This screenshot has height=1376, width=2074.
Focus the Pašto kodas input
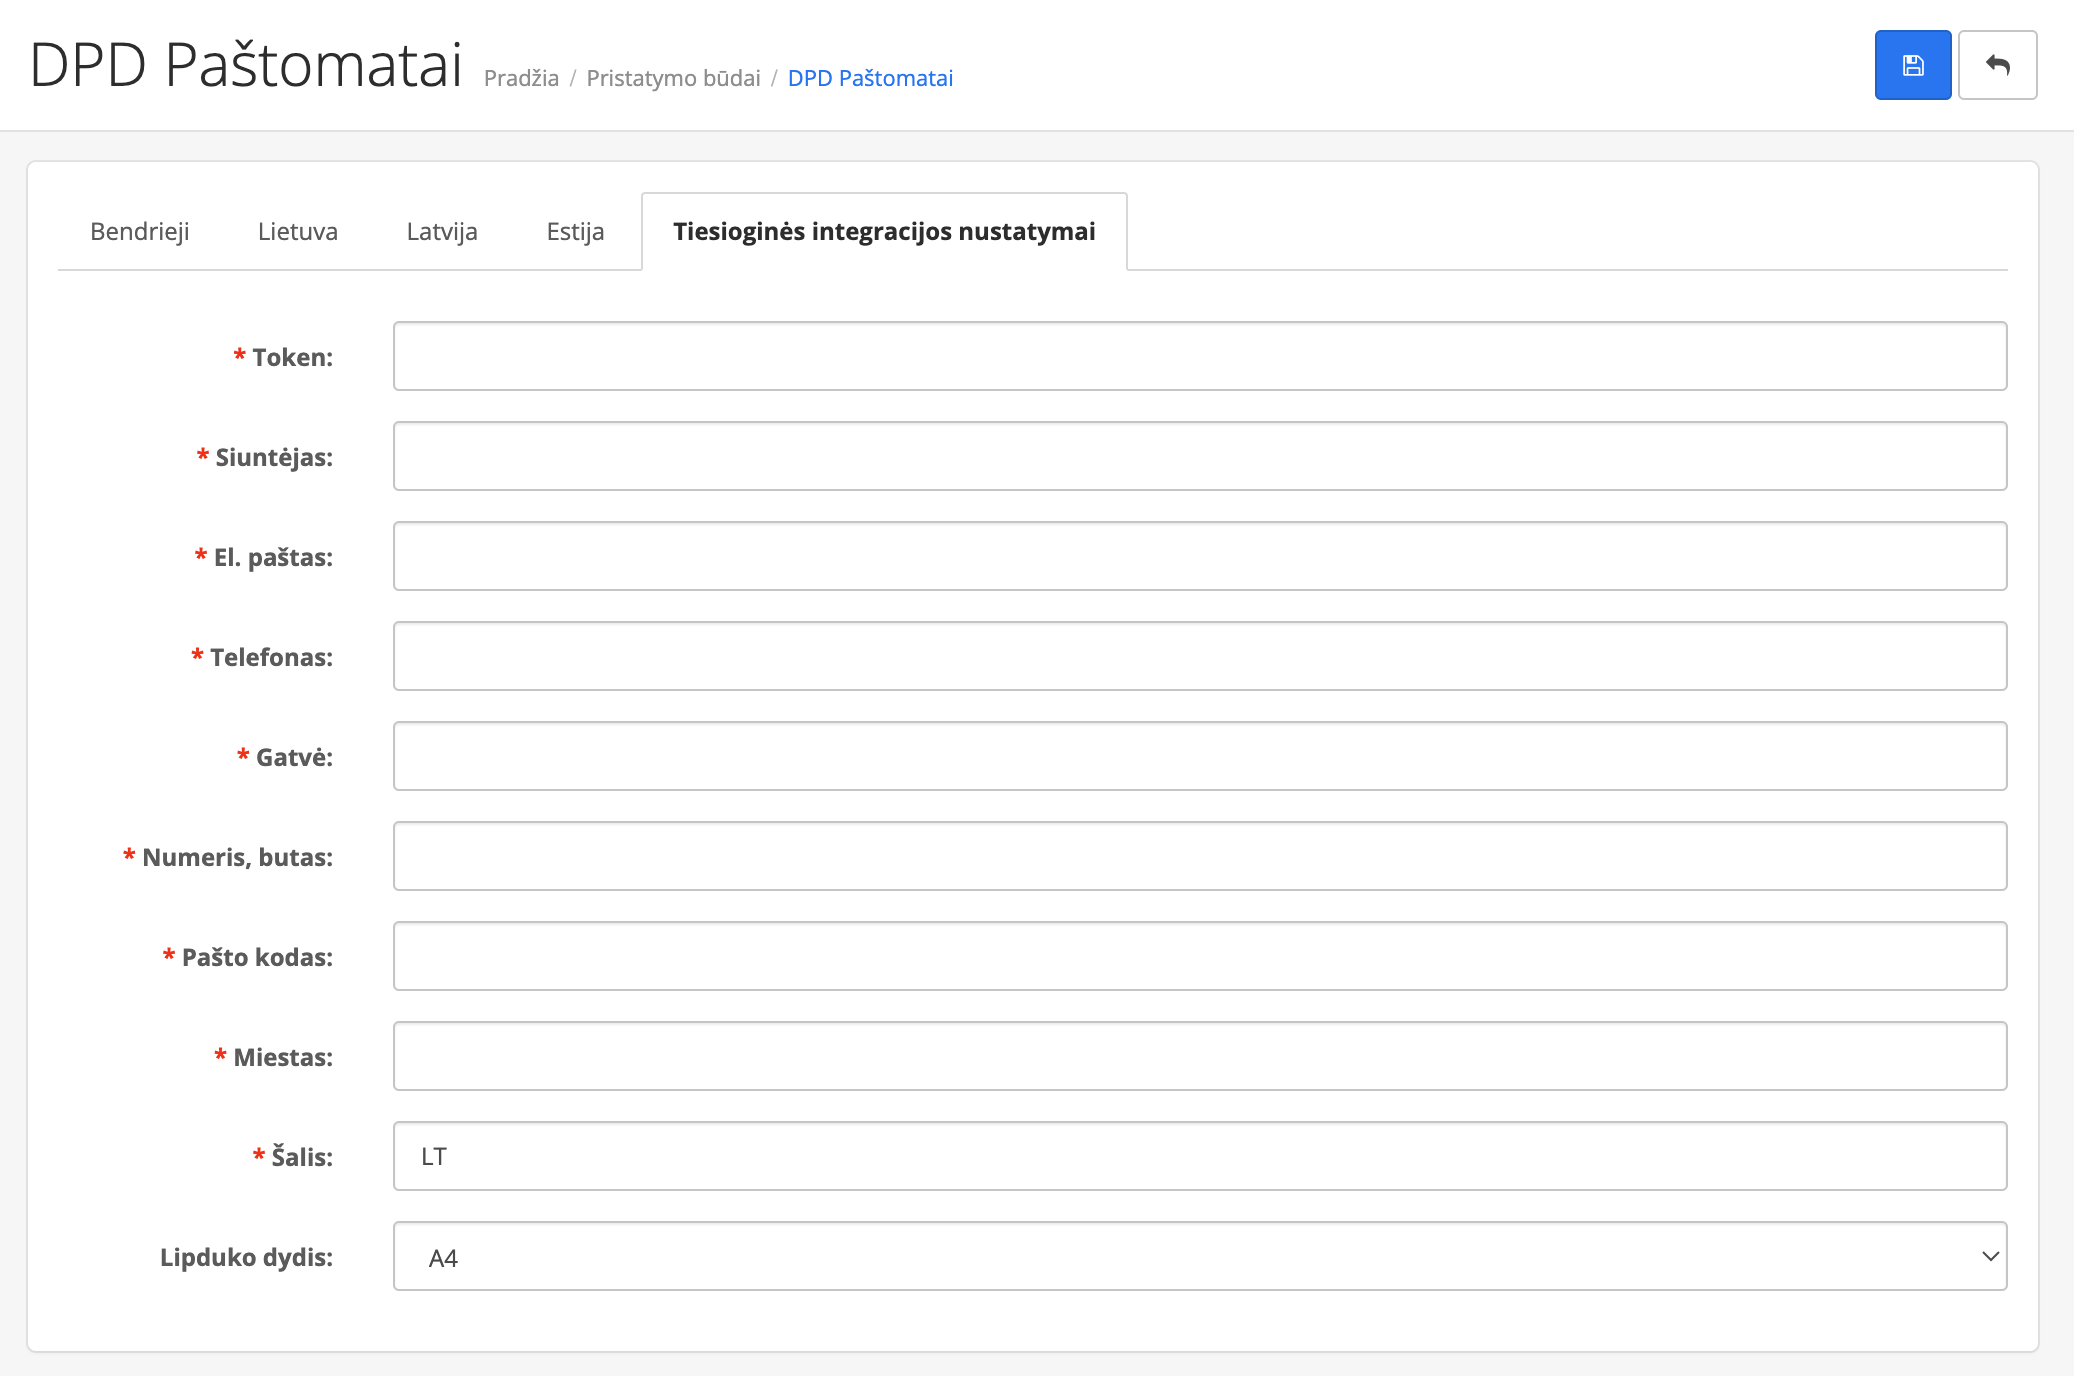tap(1199, 956)
